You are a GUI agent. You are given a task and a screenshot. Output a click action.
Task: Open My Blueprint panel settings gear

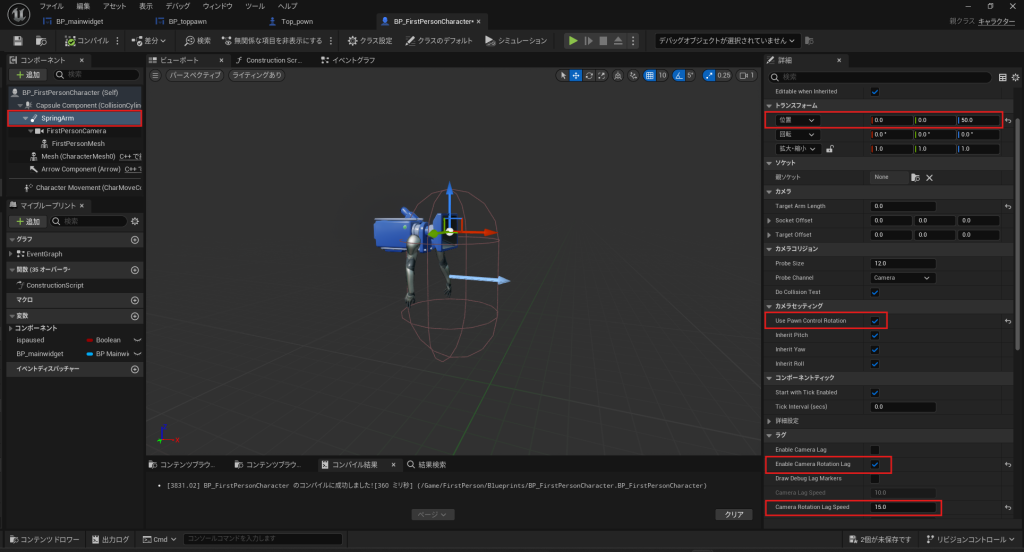coord(136,221)
